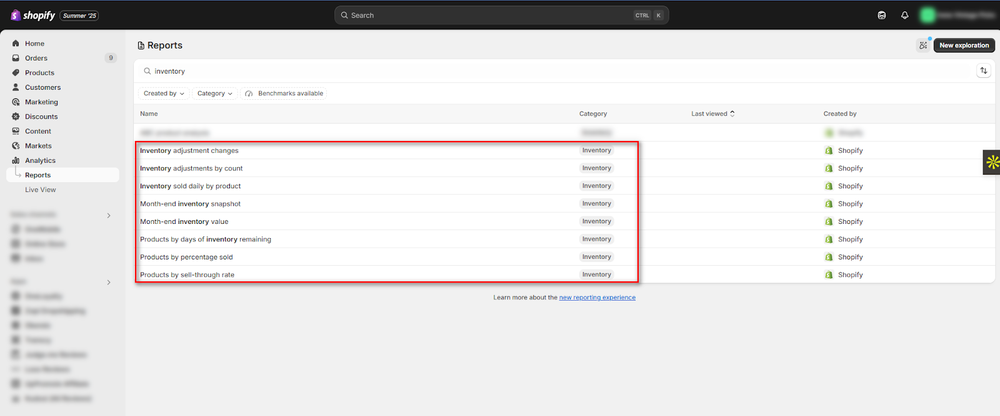Open Customers in the sidebar menu
Screen dimensions: 1000x416
click(x=42, y=87)
